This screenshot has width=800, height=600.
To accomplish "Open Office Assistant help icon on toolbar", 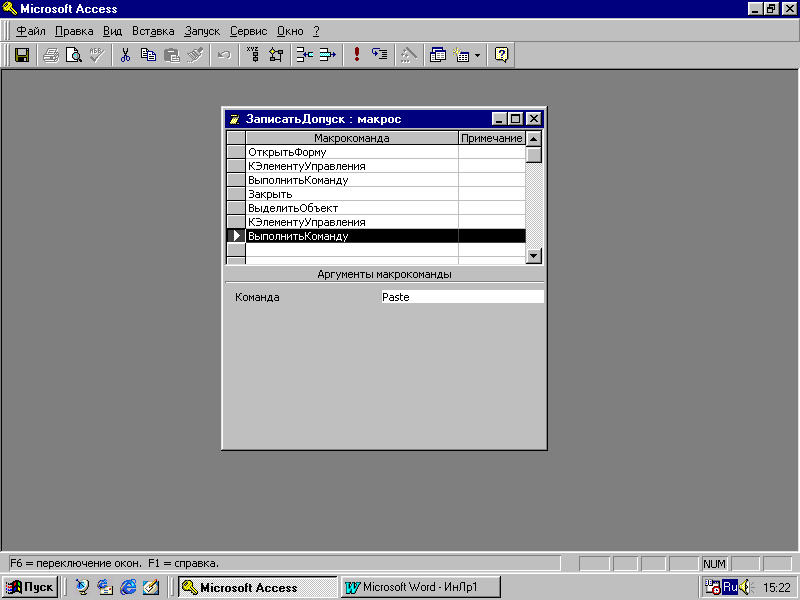I will tap(501, 55).
